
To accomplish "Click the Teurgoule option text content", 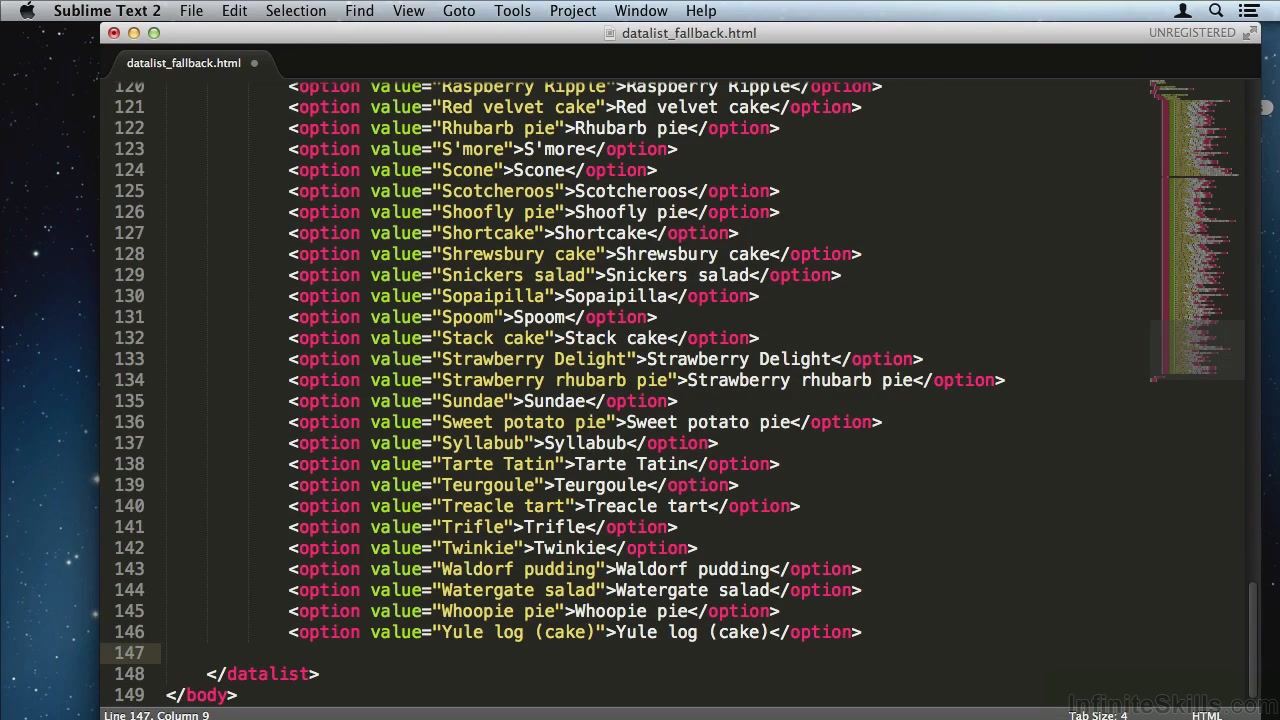I will coord(600,485).
